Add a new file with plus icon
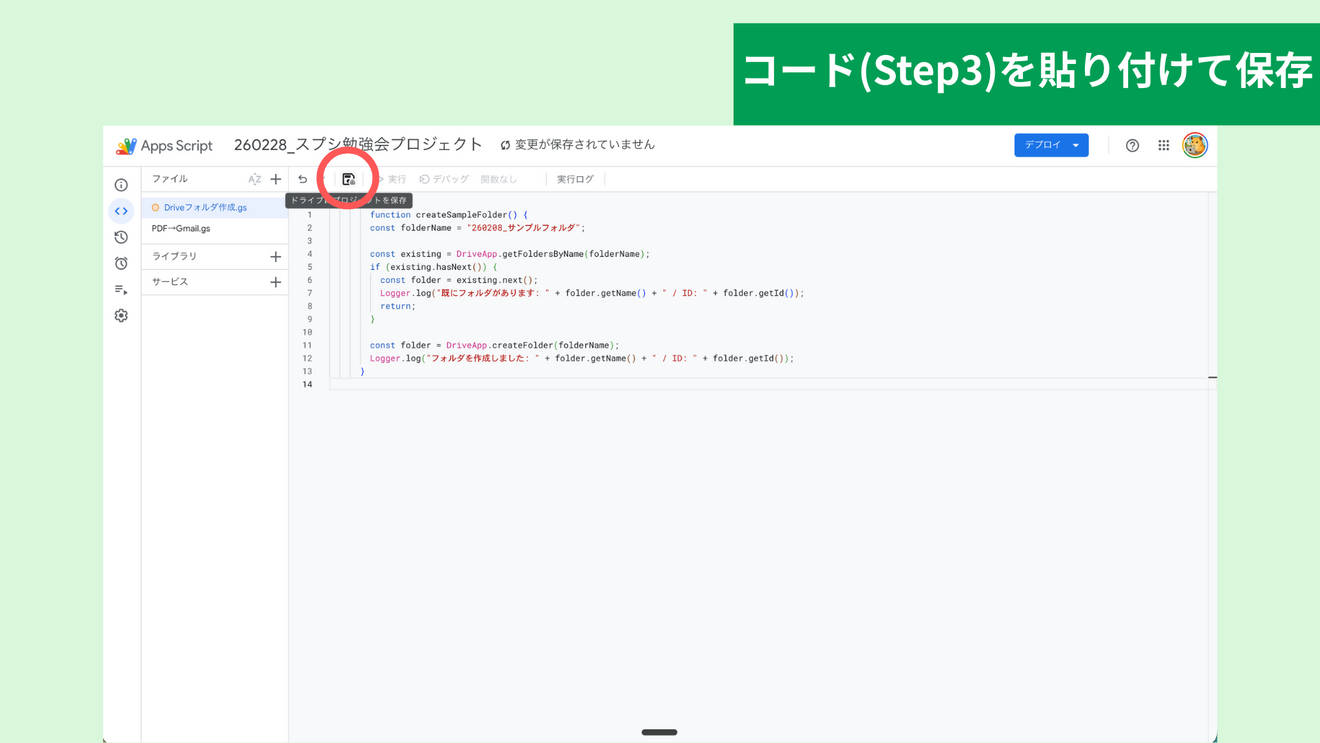The height and width of the screenshot is (743, 1320). click(276, 179)
